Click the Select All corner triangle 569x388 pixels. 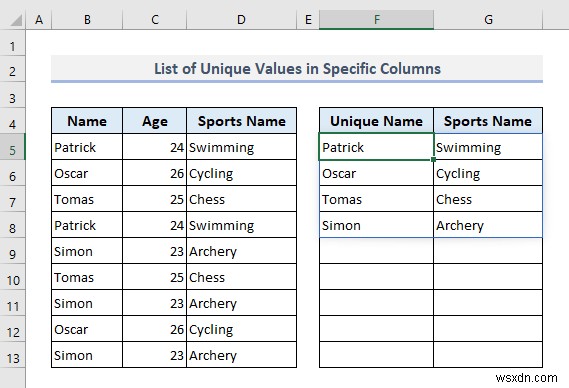(x=16, y=20)
